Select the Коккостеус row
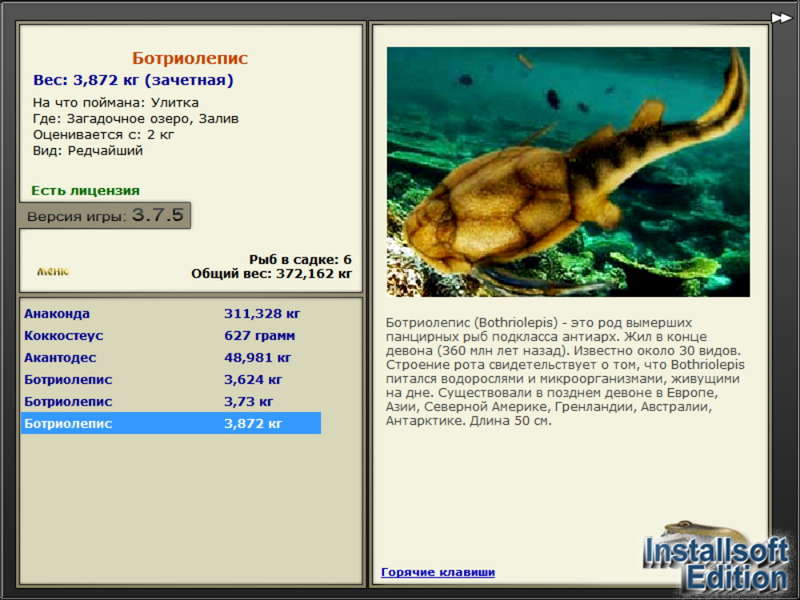This screenshot has width=800, height=600. point(171,335)
